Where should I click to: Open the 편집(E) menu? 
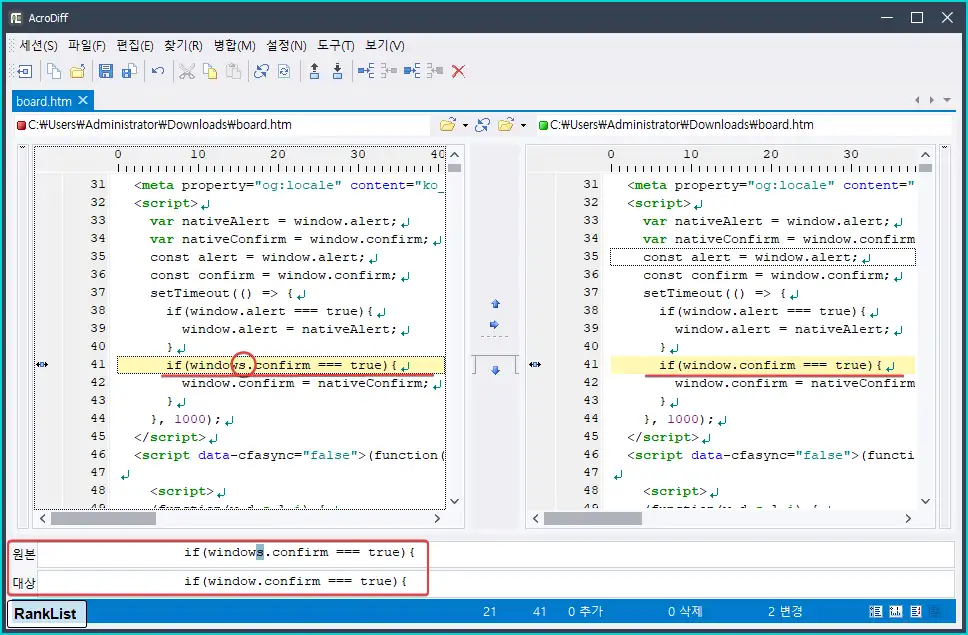click(x=135, y=46)
